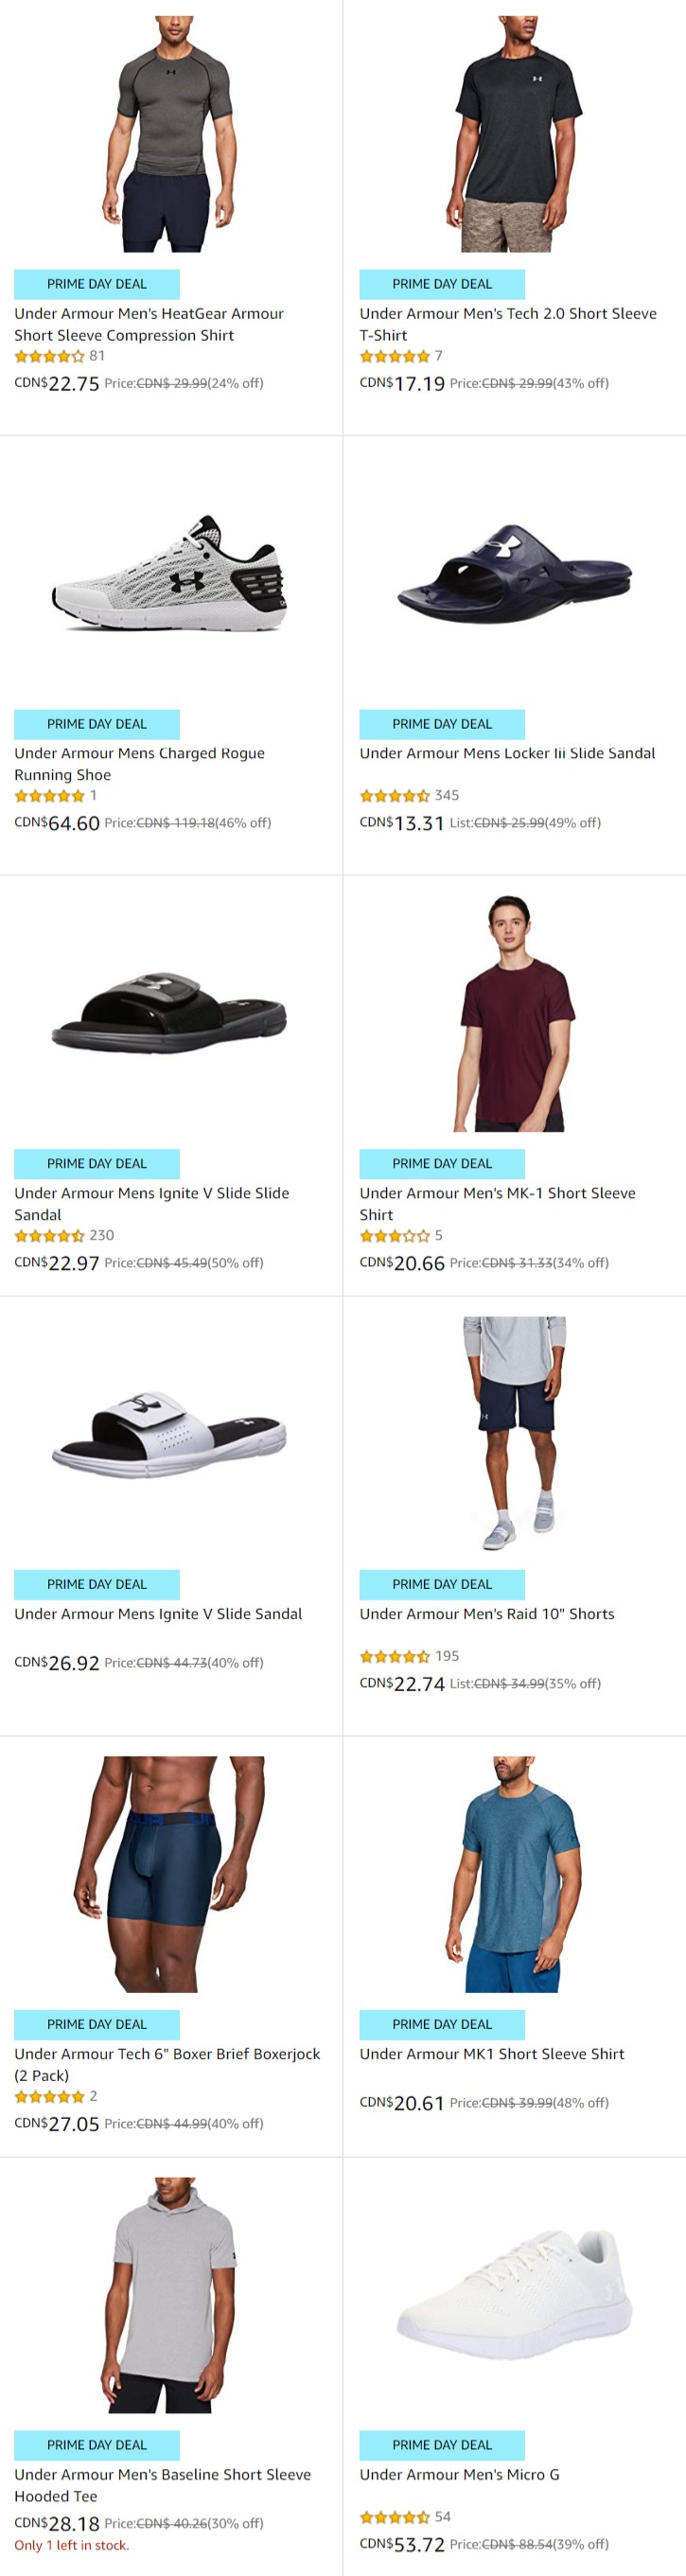Open Tech 6" Boxer Brief Boxerjock title link
Viewport: 686px width, 2576px height.
167,2065
